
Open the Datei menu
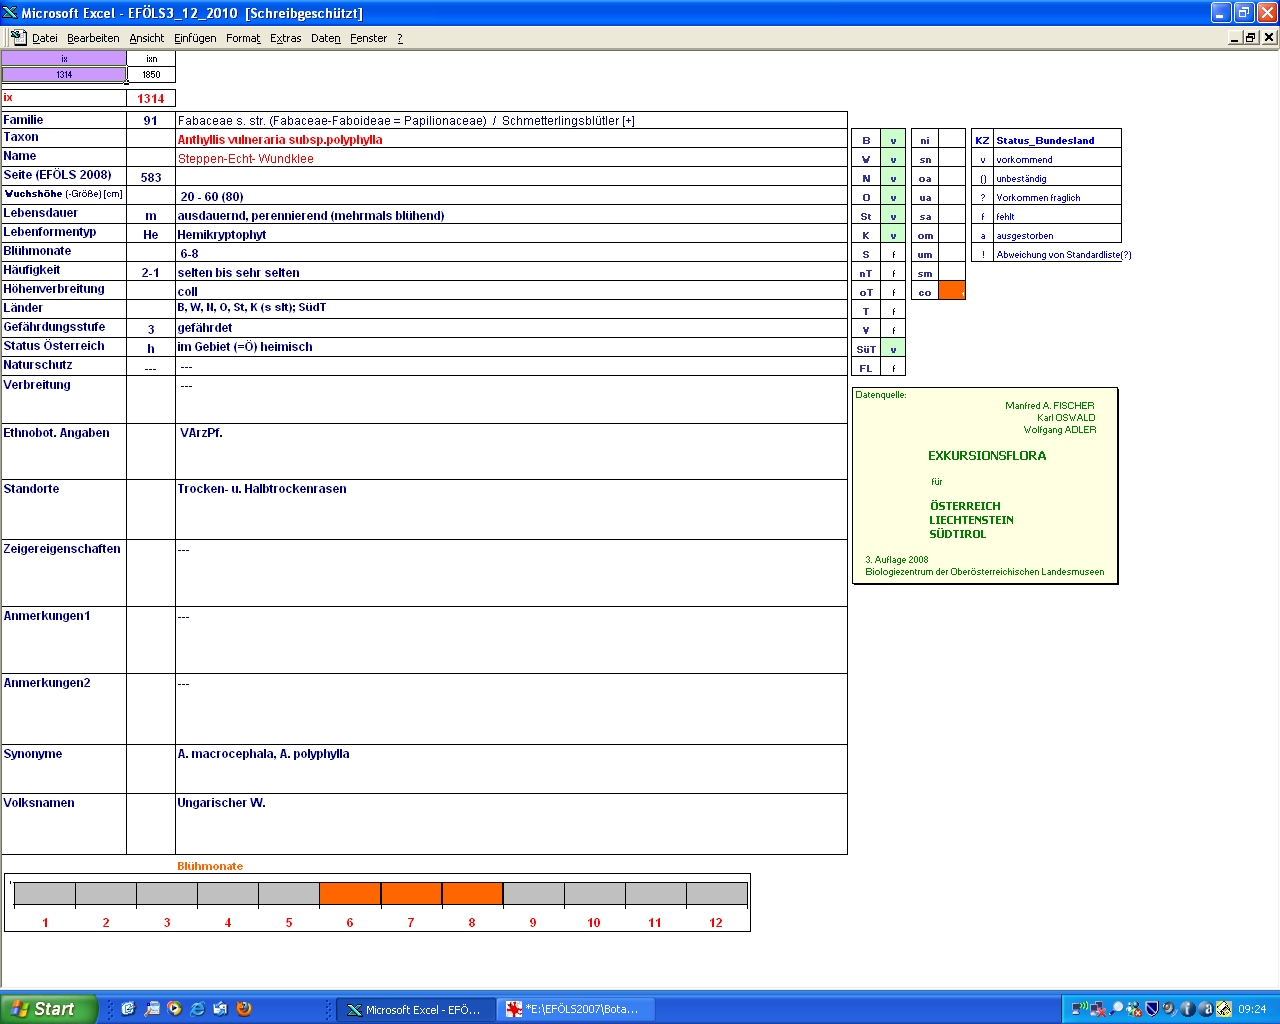pos(44,38)
